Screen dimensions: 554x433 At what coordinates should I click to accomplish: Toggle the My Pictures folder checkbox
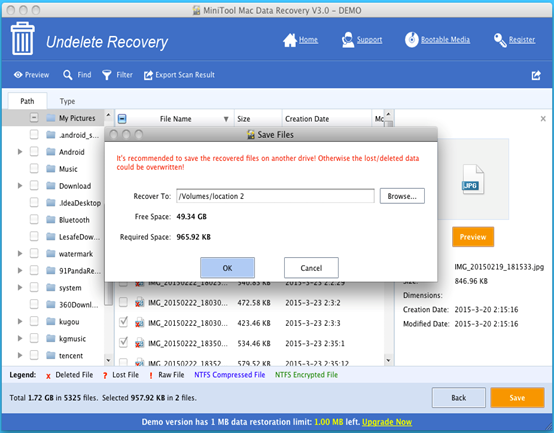click(x=34, y=118)
